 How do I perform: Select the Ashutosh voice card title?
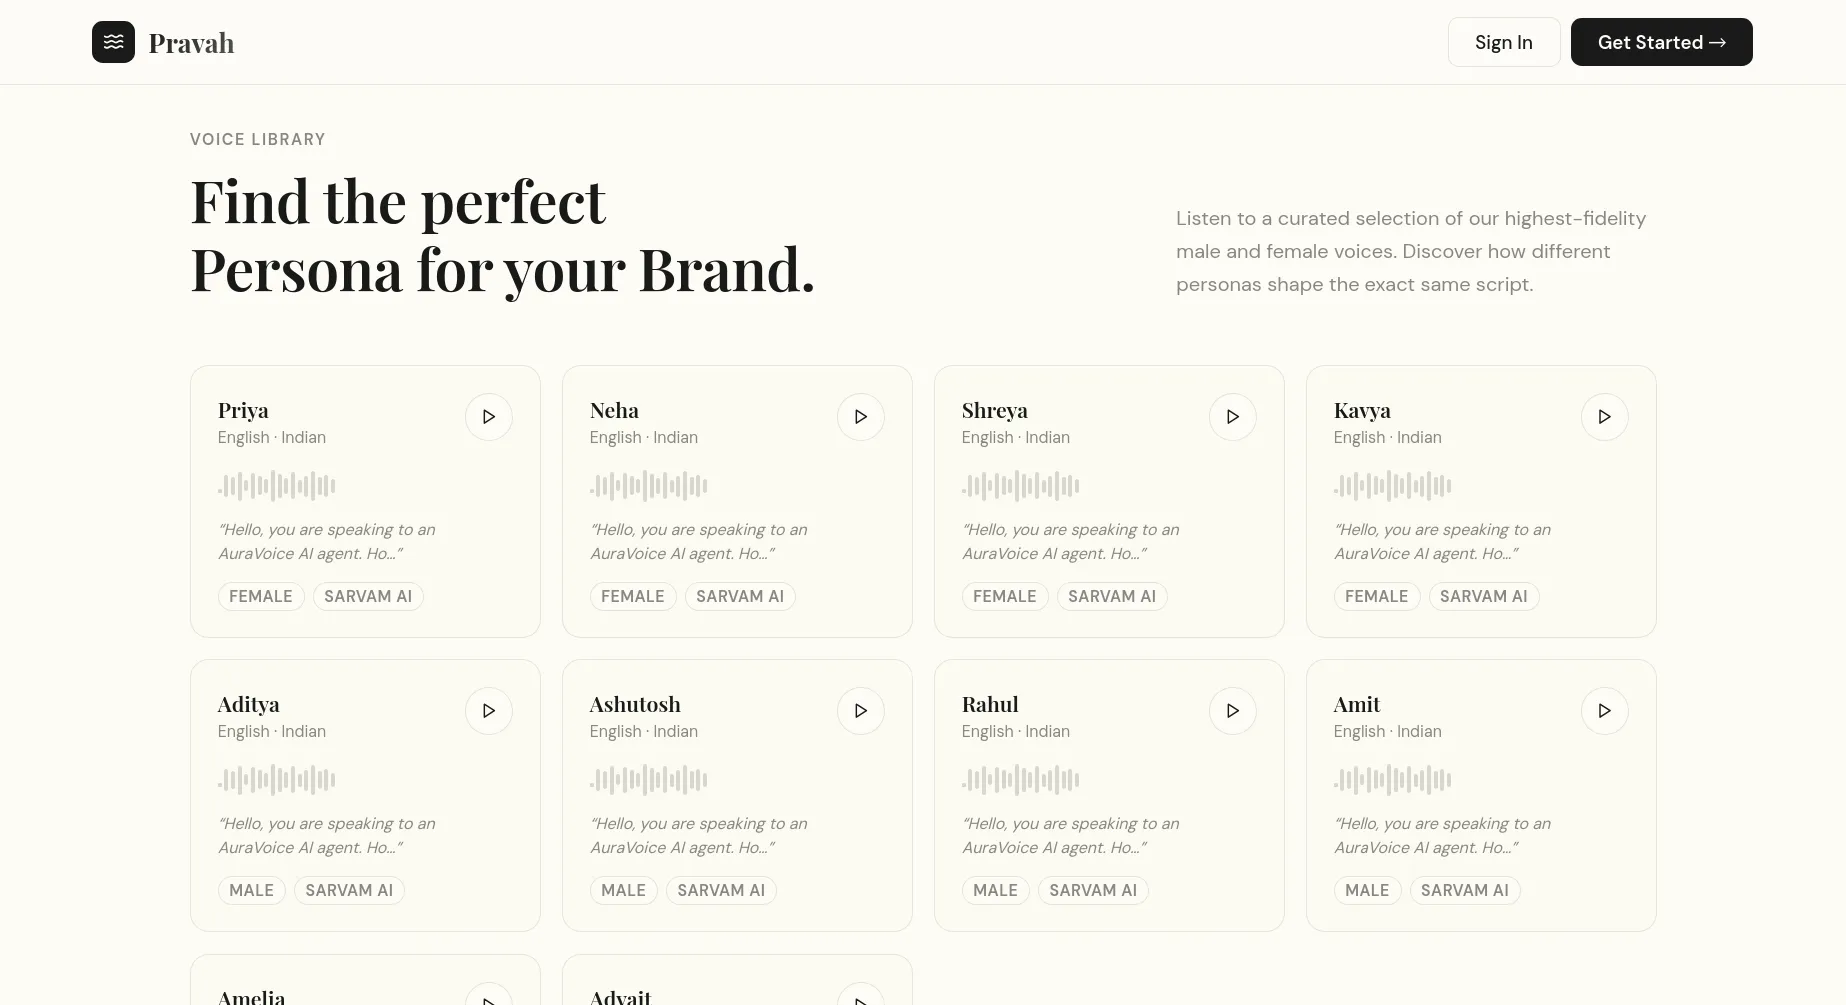coord(635,705)
